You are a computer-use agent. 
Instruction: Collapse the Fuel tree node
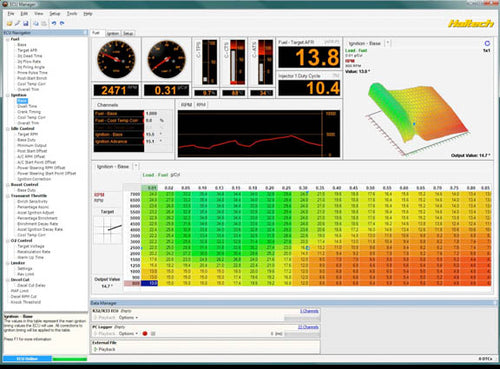point(8,39)
